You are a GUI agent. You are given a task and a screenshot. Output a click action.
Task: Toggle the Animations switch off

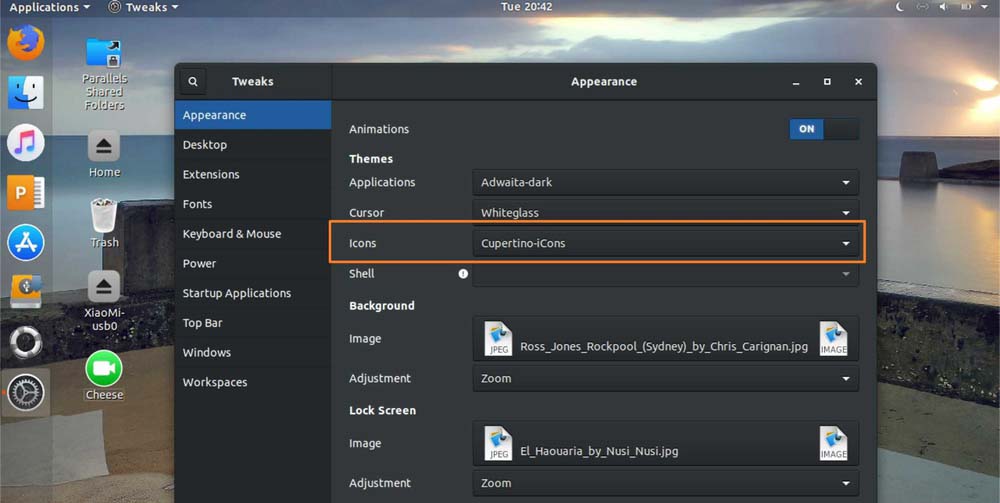click(x=823, y=129)
